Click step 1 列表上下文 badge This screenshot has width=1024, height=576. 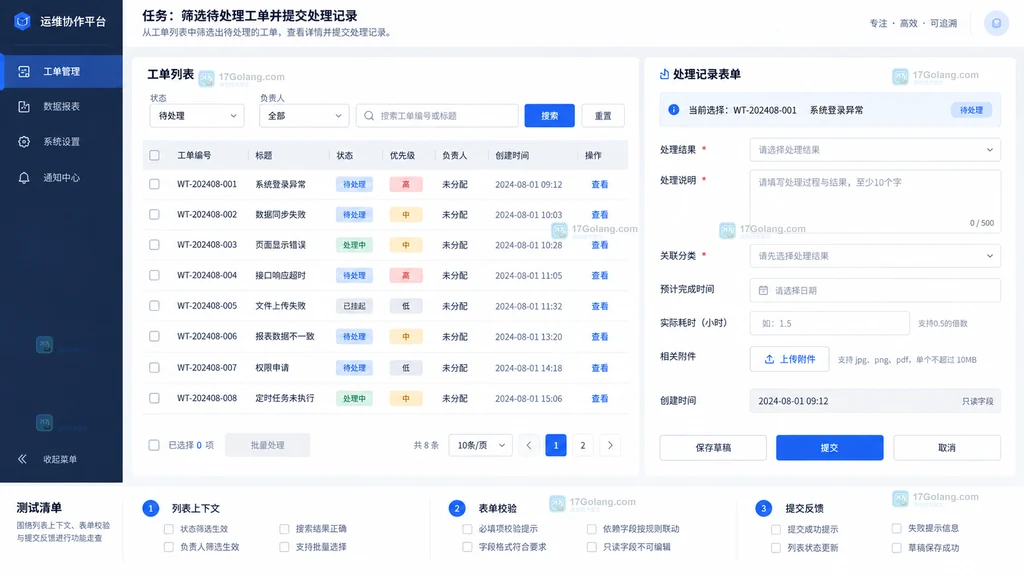click(x=150, y=508)
